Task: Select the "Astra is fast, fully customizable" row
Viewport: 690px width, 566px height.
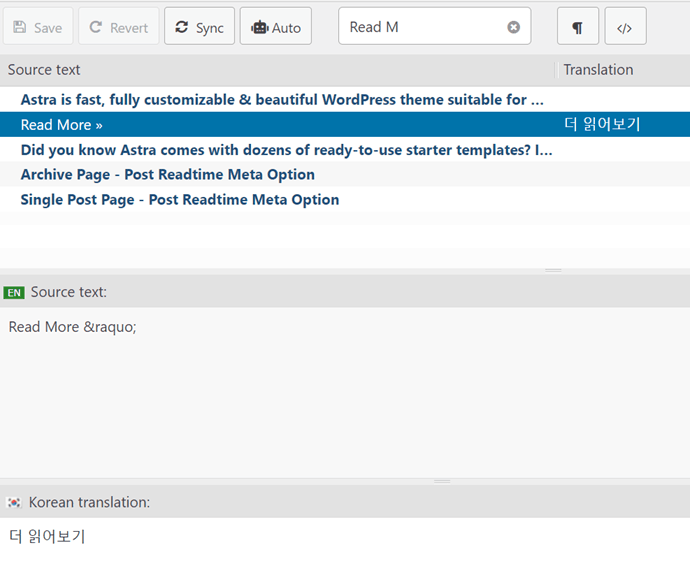Action: pyautogui.click(x=345, y=99)
